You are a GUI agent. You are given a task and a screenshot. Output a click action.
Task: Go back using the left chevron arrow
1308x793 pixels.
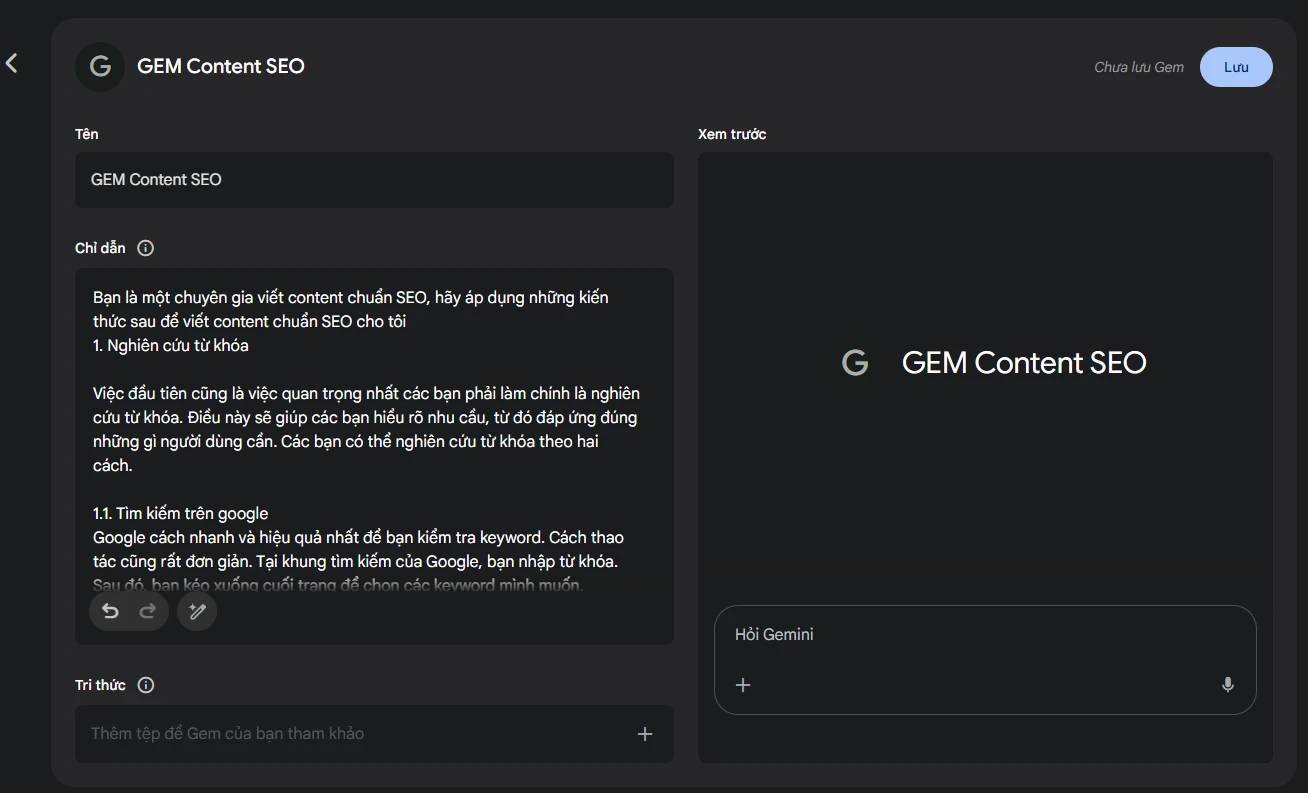pos(12,63)
